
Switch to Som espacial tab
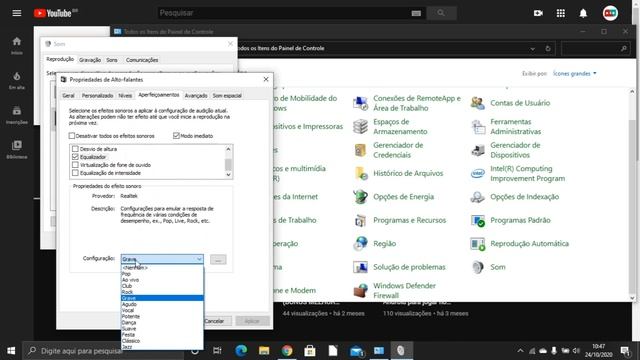click(227, 96)
